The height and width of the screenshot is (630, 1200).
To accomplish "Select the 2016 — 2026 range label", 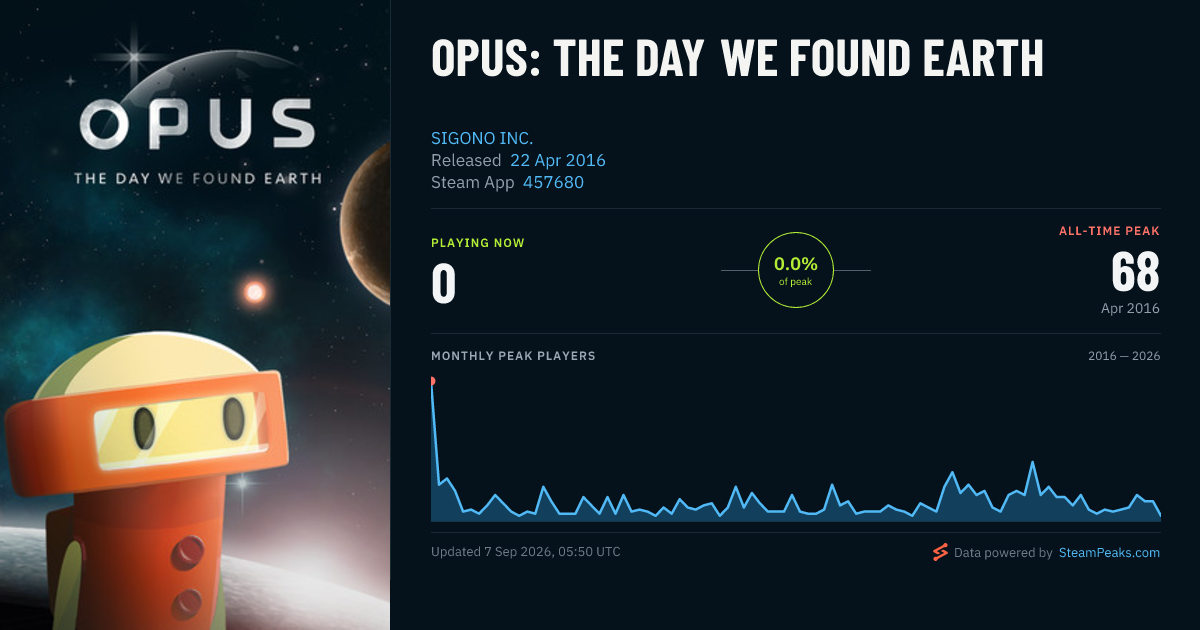I will [1124, 356].
